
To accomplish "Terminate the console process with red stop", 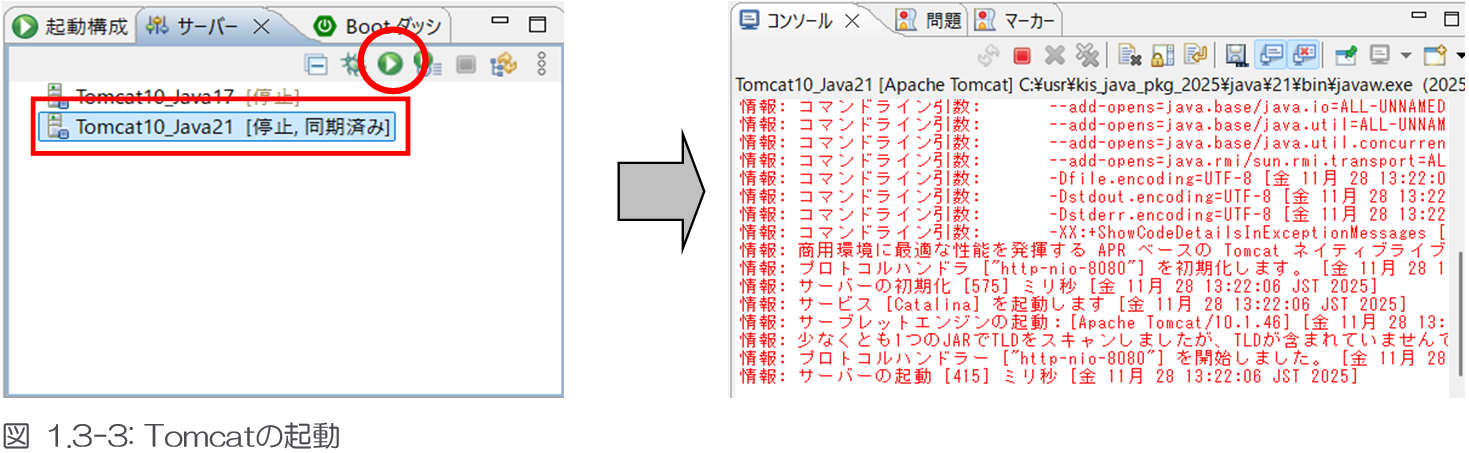I will (x=1021, y=54).
